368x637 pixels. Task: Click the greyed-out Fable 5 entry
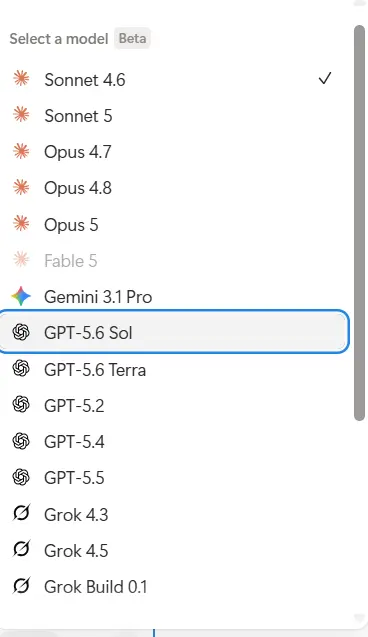(x=174, y=260)
